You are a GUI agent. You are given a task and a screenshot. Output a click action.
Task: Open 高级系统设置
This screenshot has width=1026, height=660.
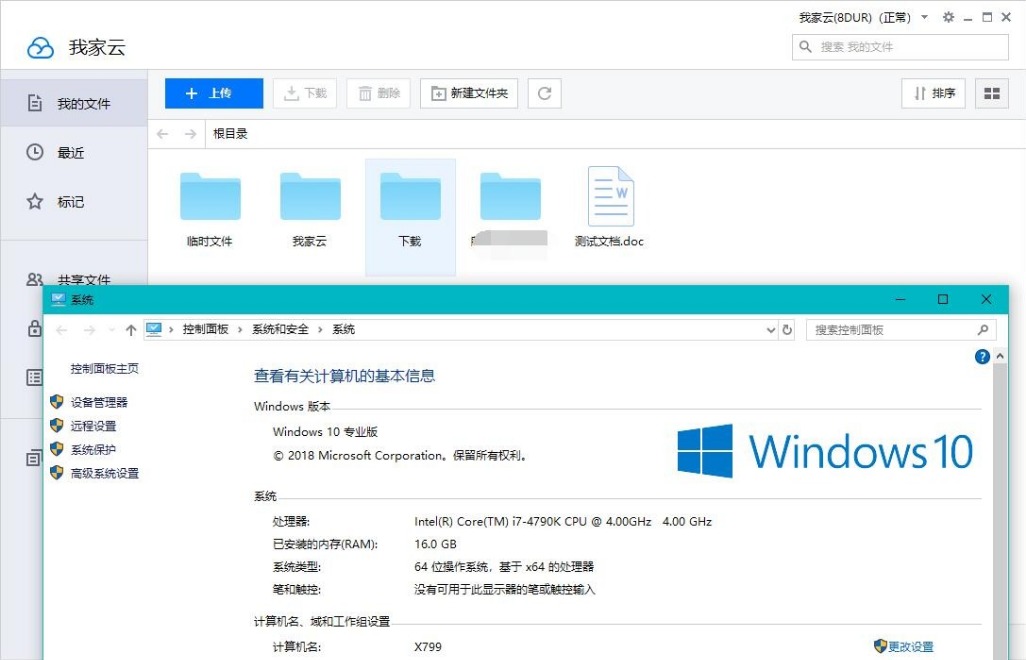(105, 474)
